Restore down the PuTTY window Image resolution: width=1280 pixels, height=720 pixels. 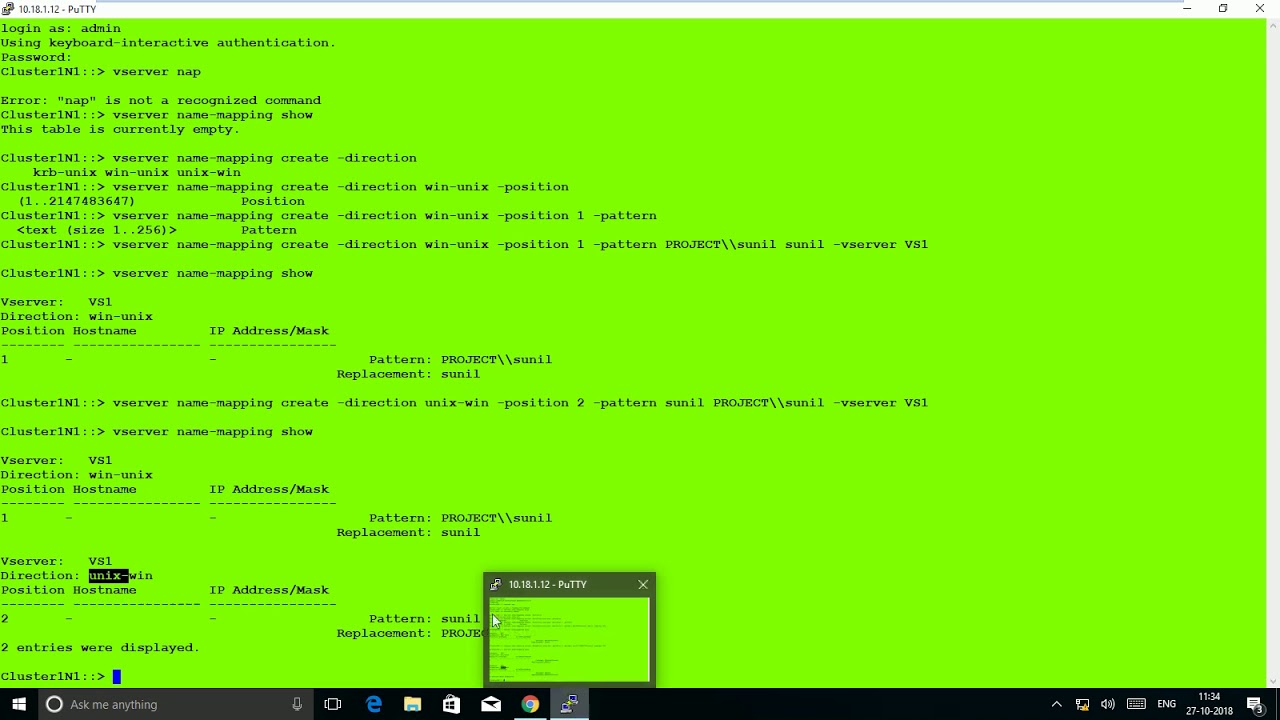tap(1223, 9)
